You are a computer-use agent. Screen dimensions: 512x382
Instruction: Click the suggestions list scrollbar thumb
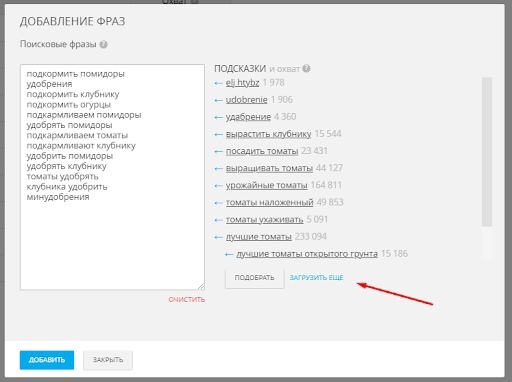point(487,152)
